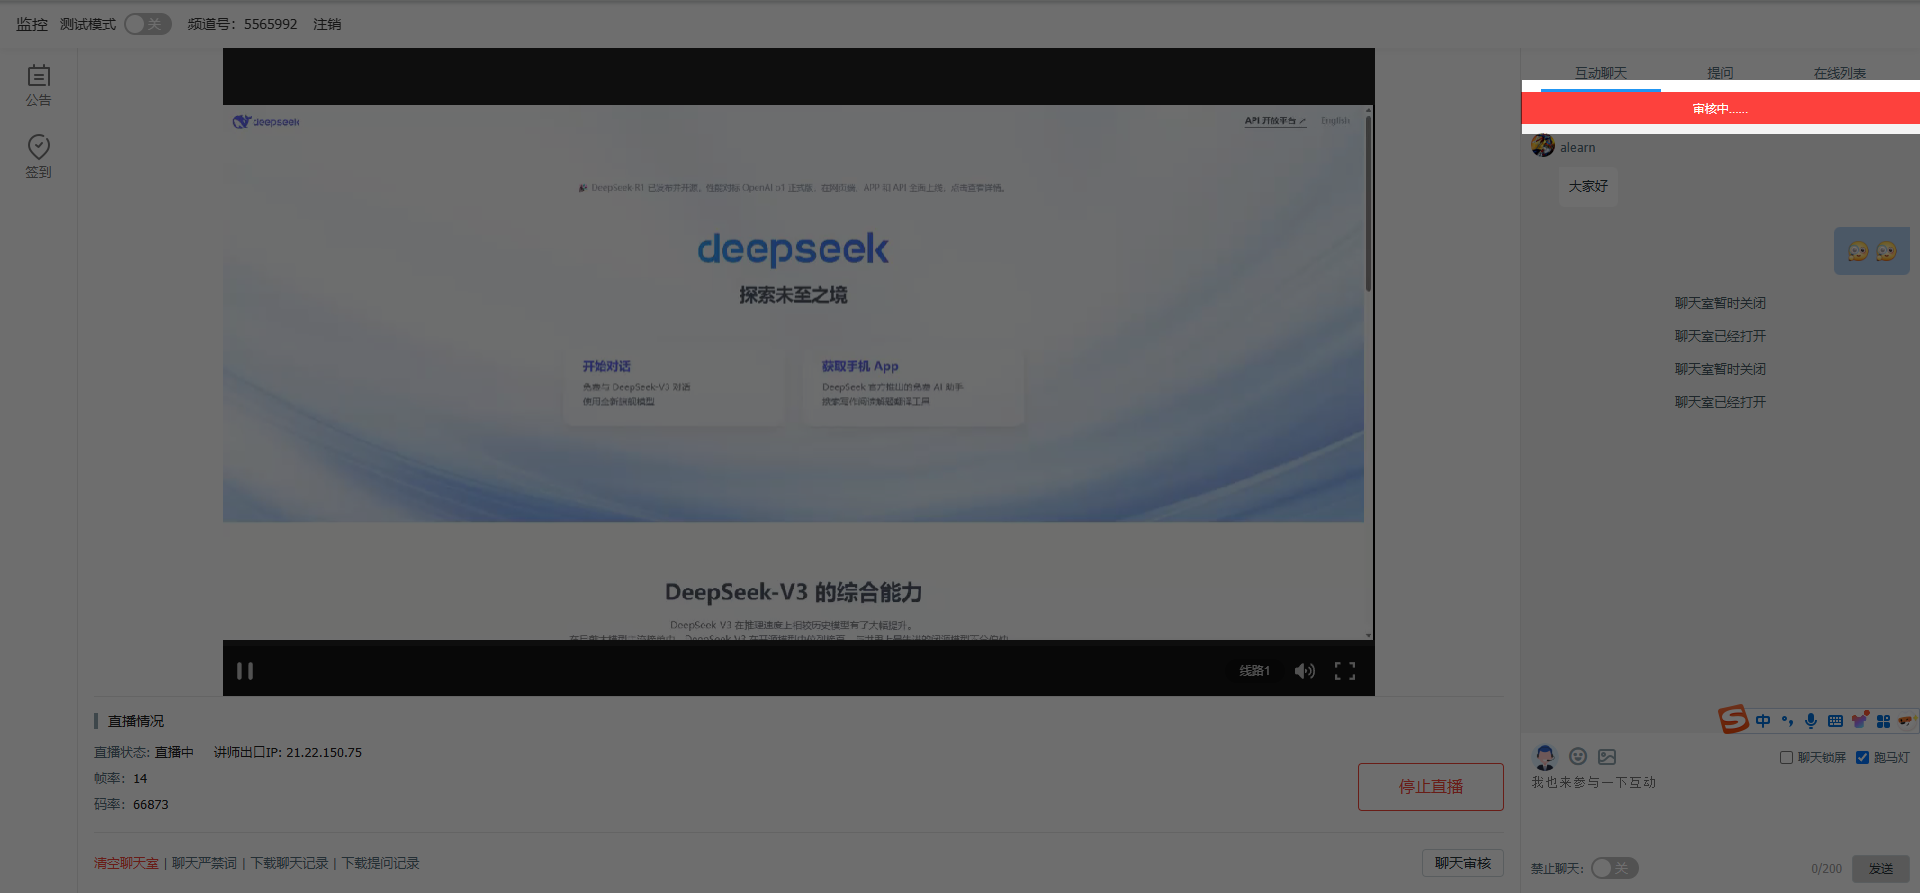Click the 发送 send button

pyautogui.click(x=1881, y=868)
